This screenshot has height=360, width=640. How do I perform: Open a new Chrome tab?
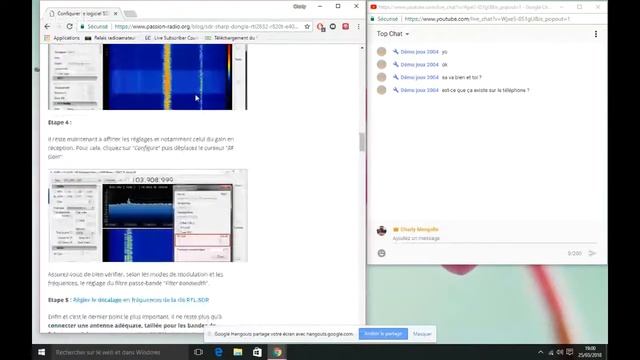pos(130,14)
